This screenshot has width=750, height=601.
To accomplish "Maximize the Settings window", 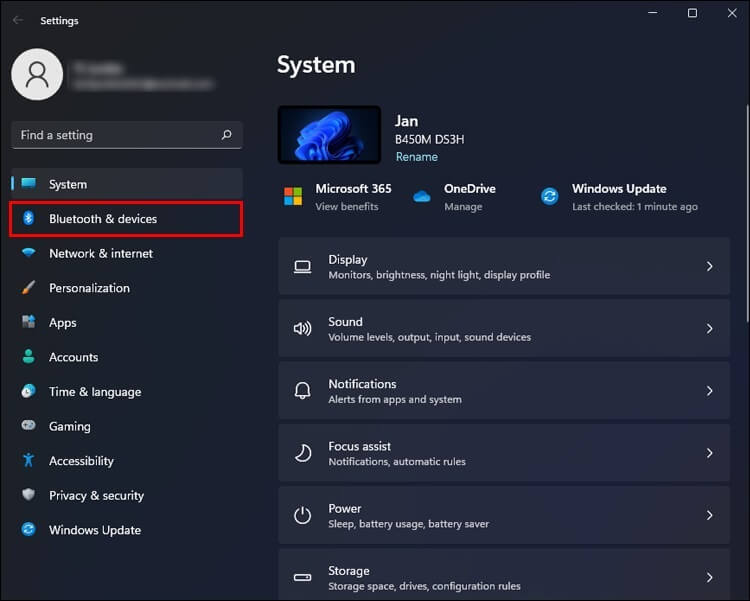I will [x=692, y=13].
